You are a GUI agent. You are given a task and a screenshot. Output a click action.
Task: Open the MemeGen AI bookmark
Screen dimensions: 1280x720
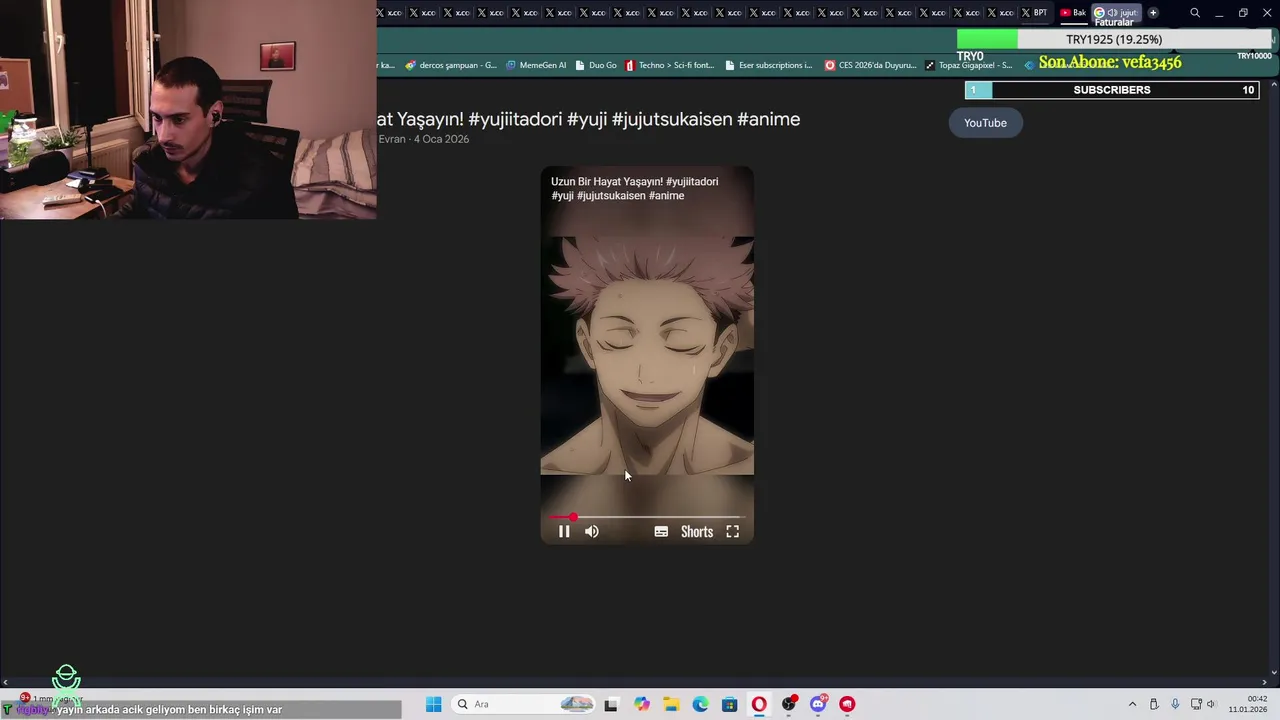(536, 65)
